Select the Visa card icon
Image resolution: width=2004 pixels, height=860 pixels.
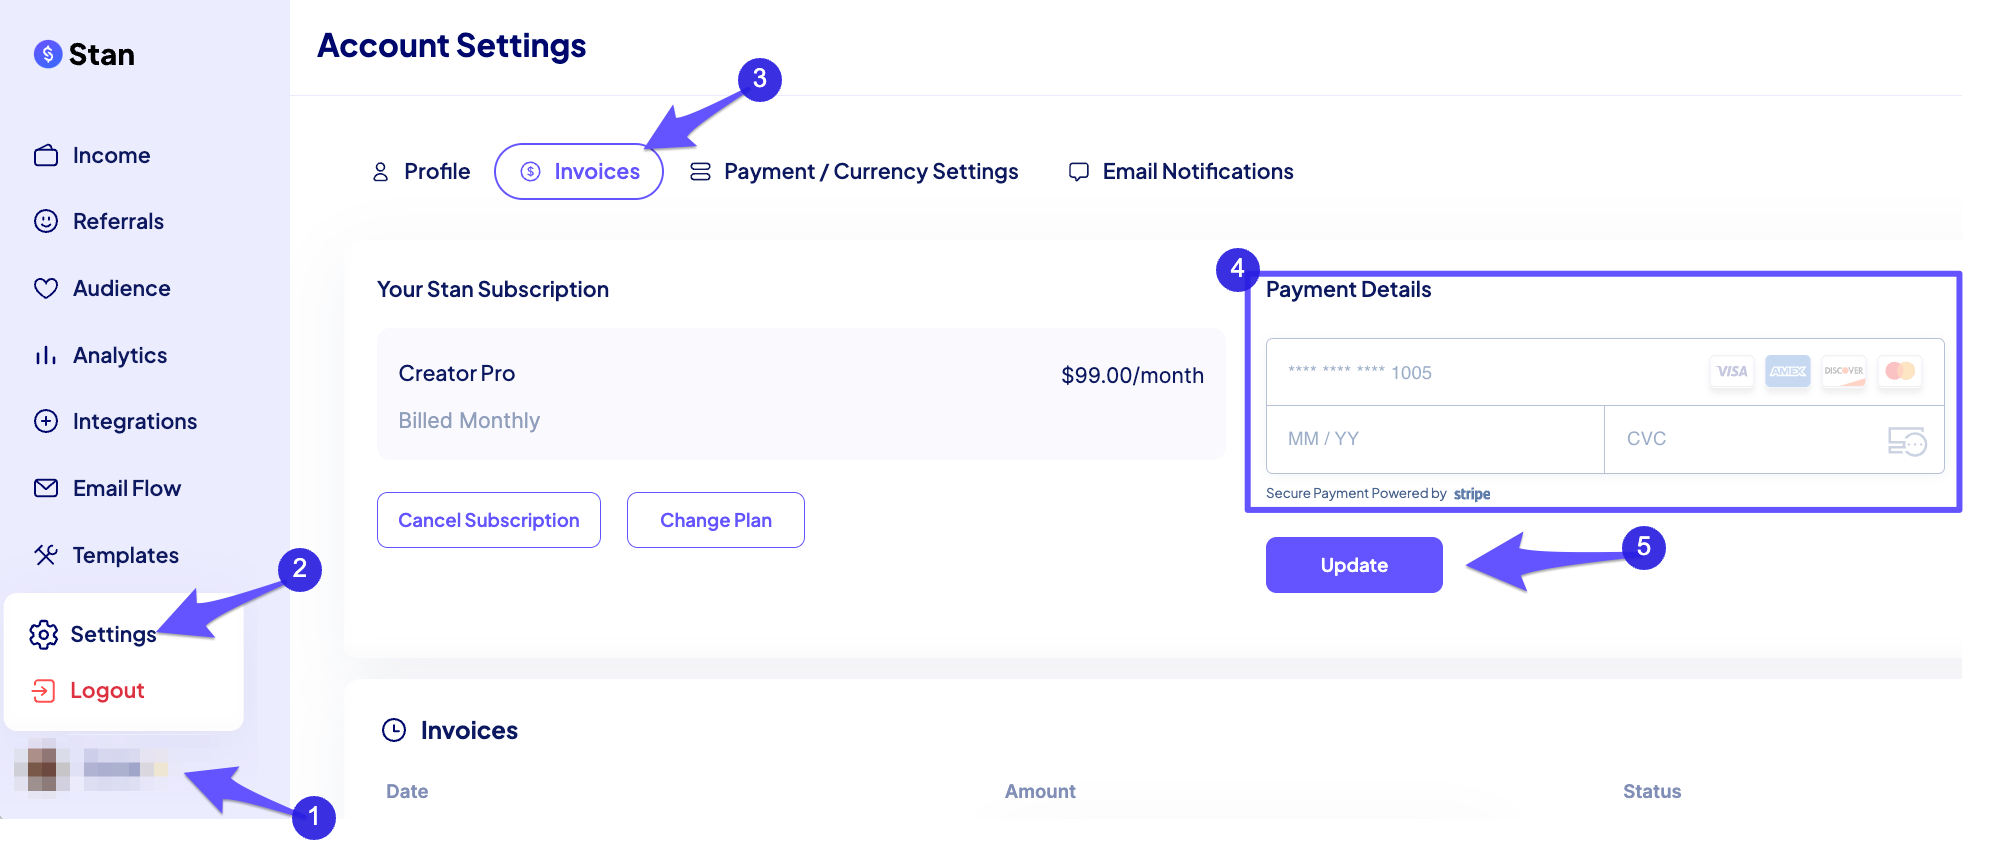coord(1731,372)
